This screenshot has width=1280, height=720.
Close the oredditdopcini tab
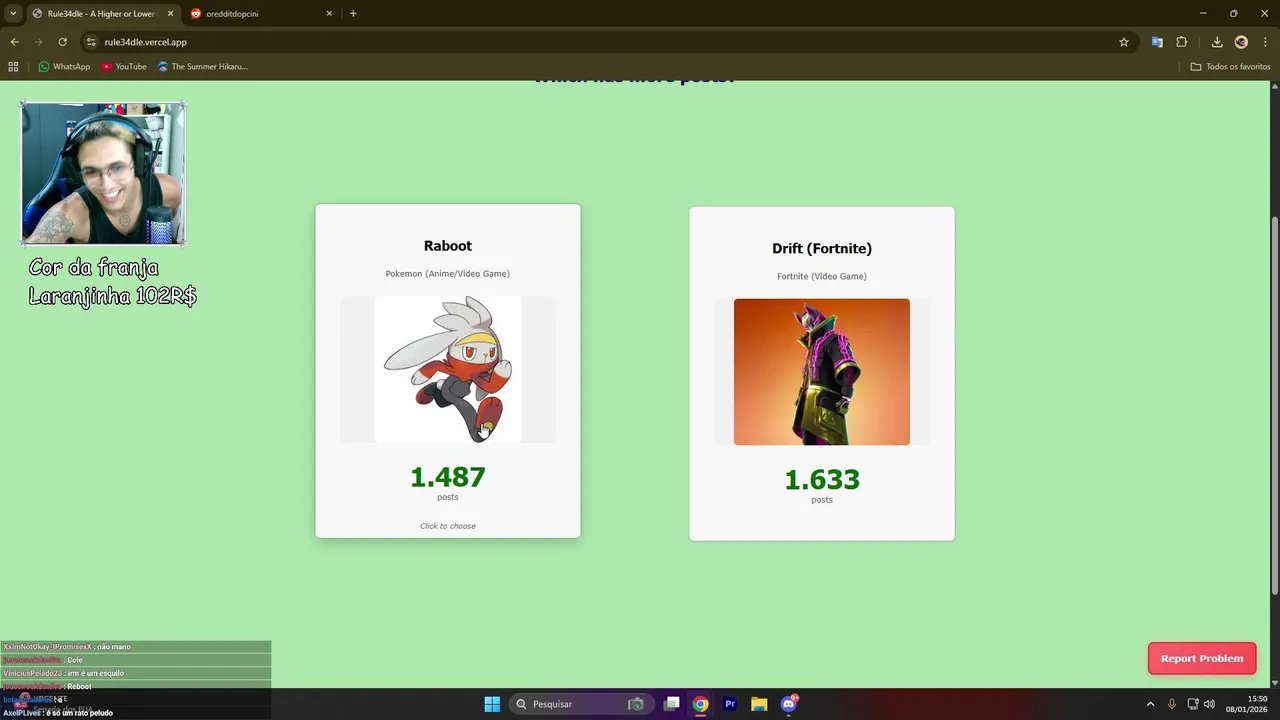(x=330, y=13)
